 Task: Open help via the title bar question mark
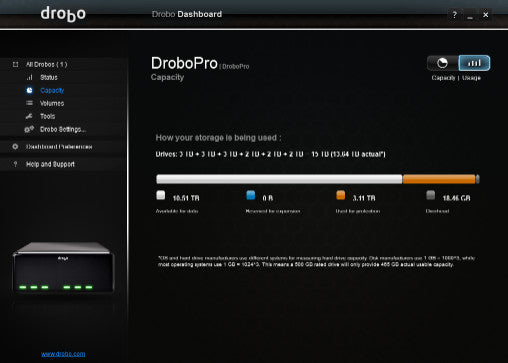coord(454,15)
